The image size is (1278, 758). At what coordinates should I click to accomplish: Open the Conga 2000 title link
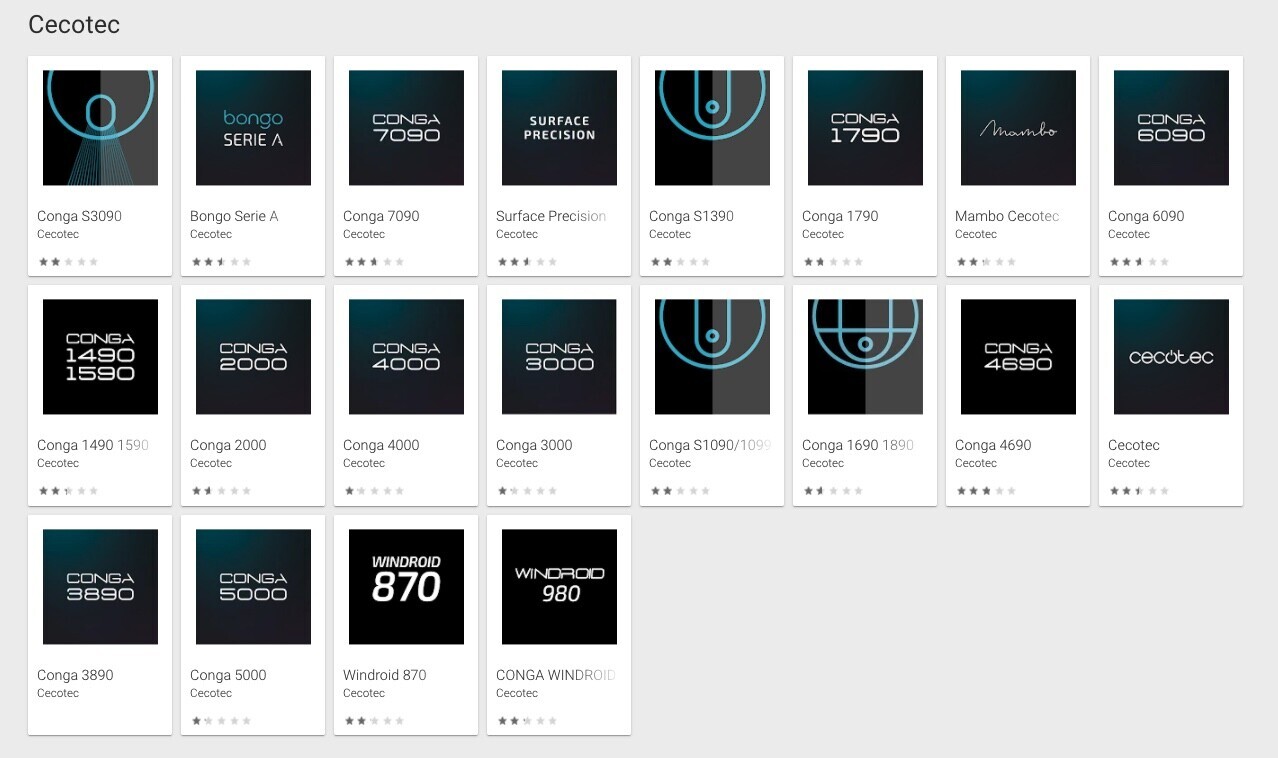(228, 445)
